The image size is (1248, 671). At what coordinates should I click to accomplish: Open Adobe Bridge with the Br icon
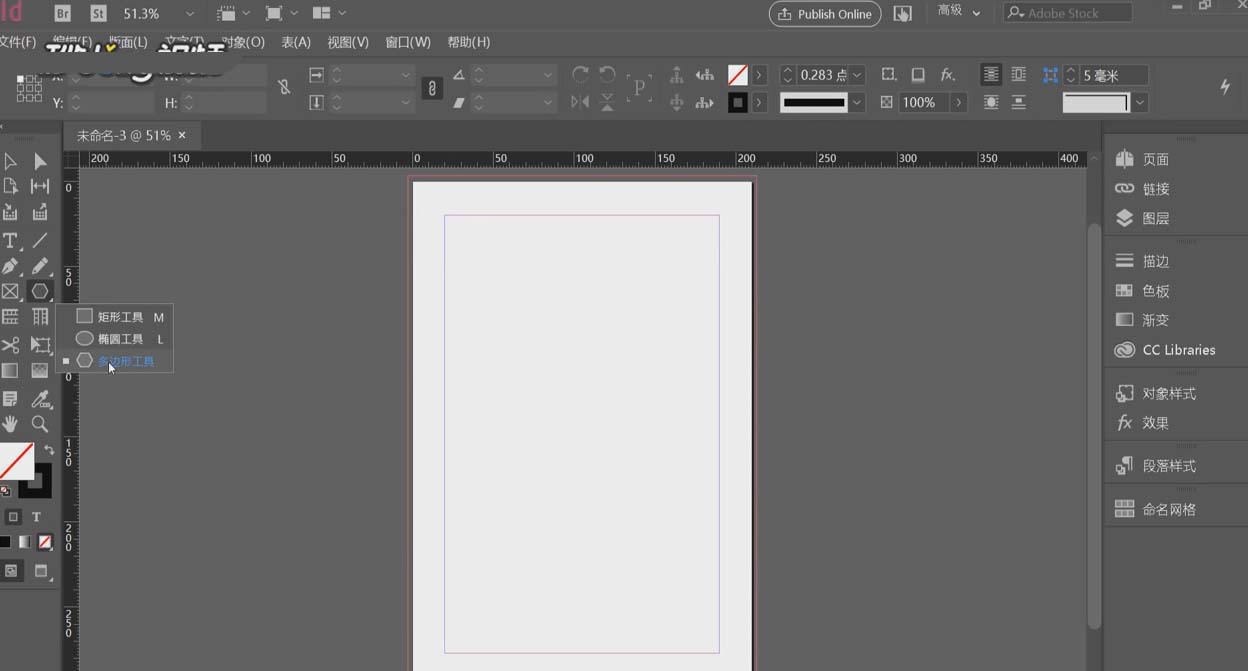62,14
